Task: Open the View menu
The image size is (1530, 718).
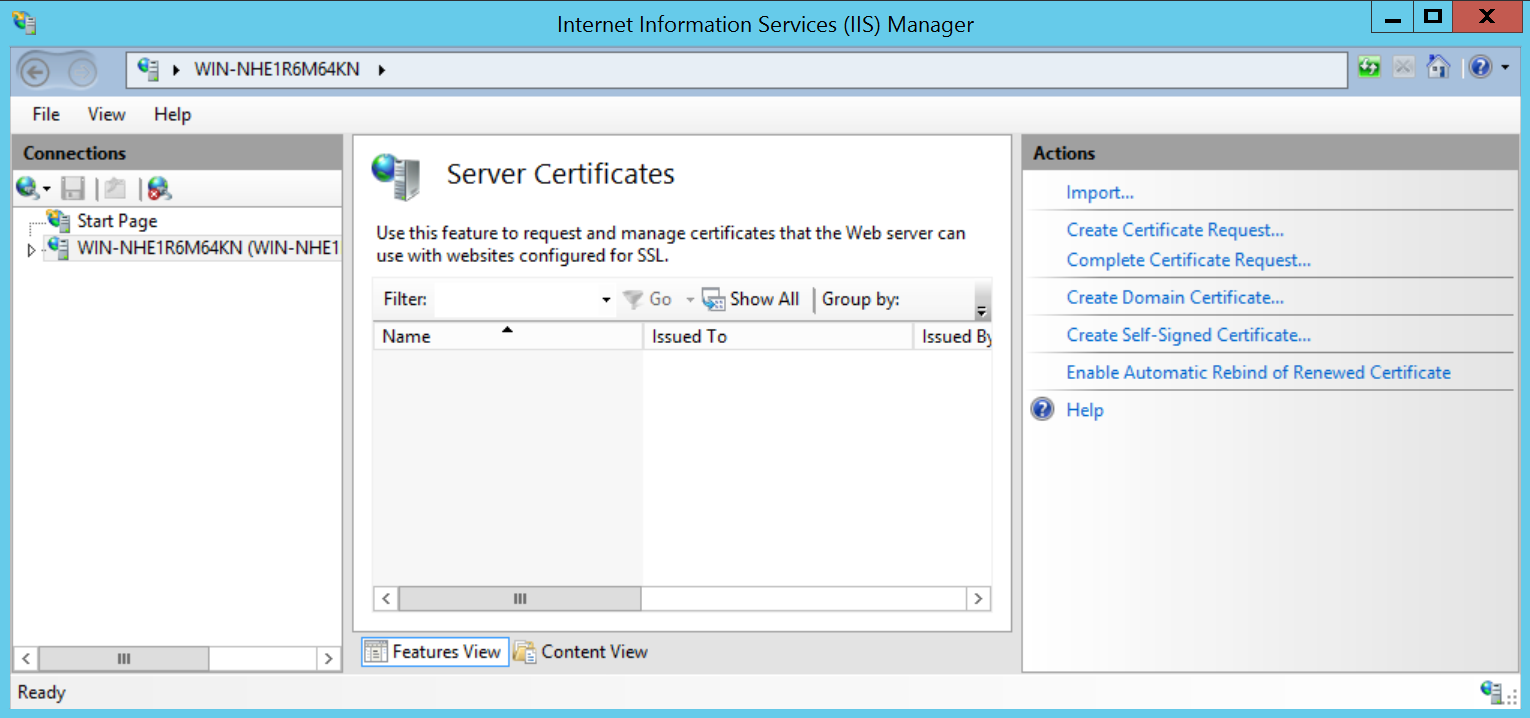Action: coord(106,114)
